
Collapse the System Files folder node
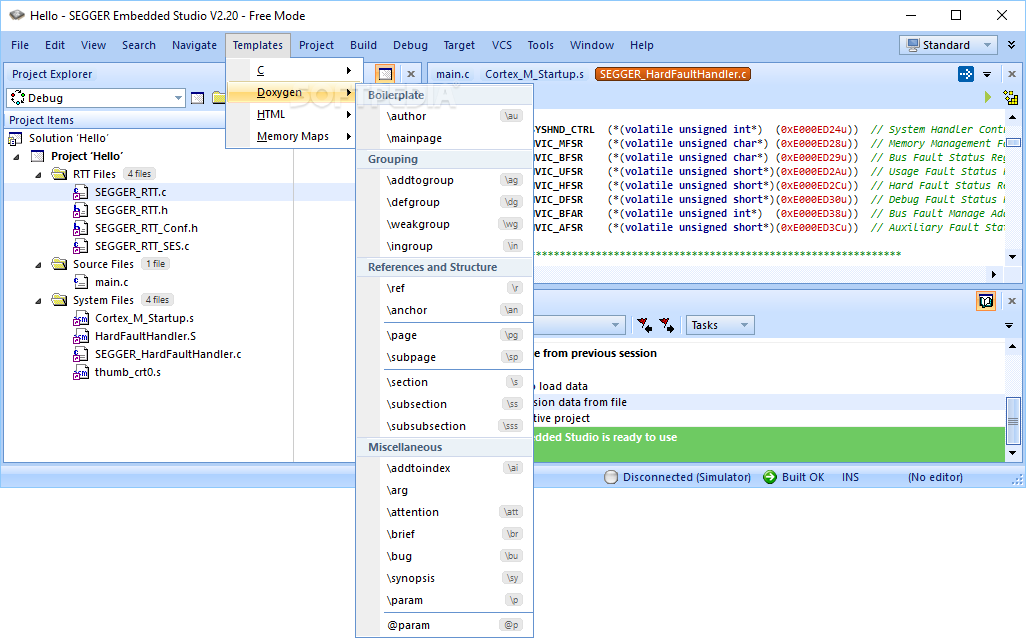pyautogui.click(x=38, y=300)
